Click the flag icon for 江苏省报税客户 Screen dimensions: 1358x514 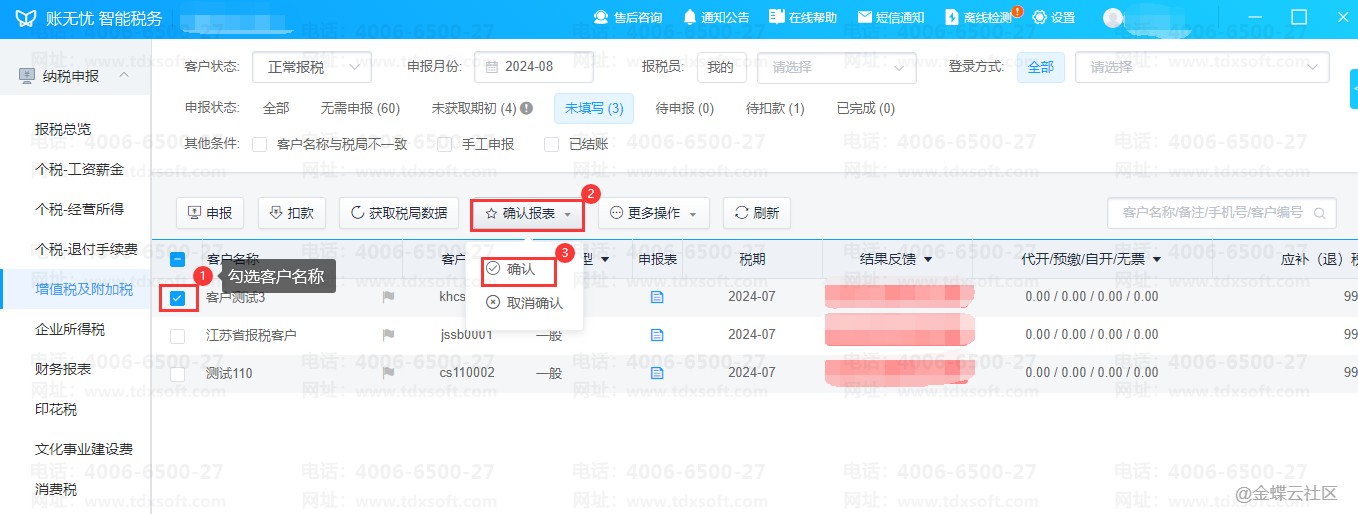click(x=388, y=335)
